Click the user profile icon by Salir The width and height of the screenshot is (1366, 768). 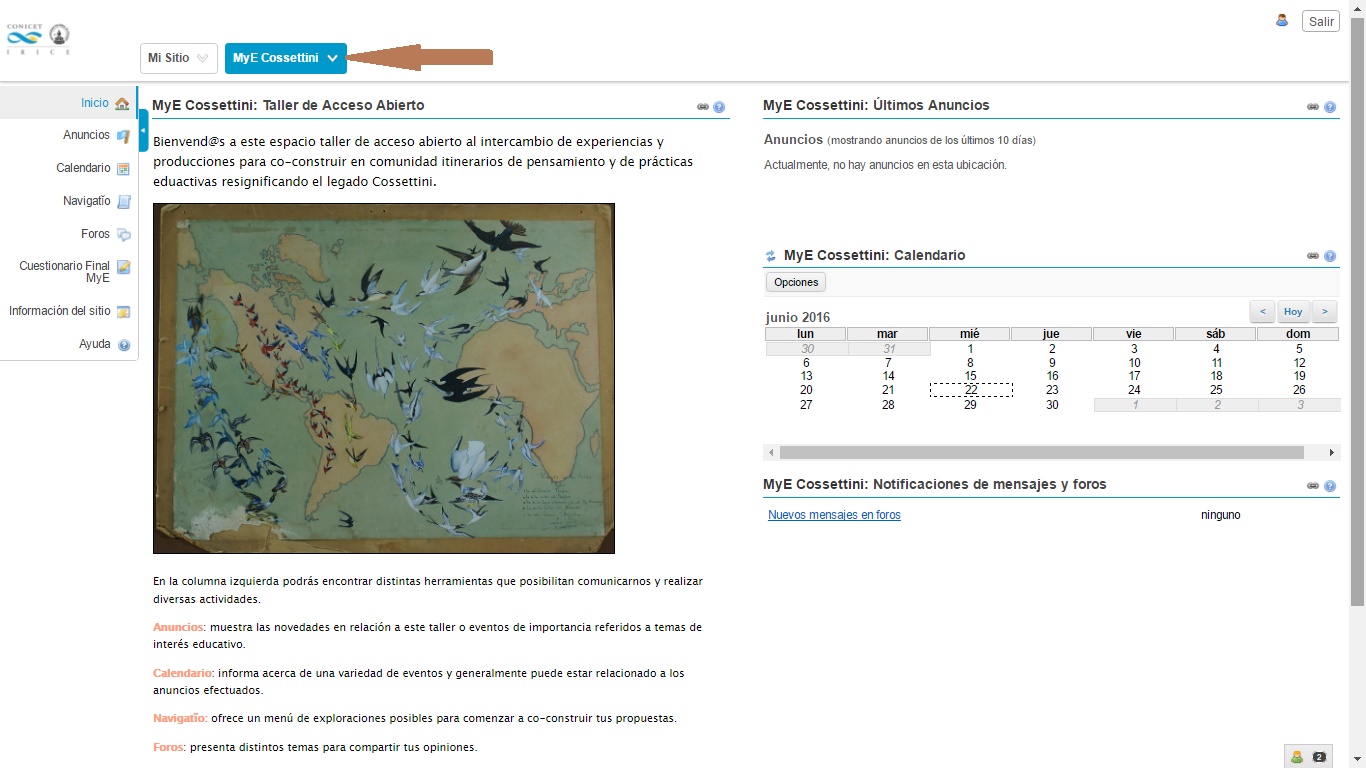pyautogui.click(x=1282, y=20)
